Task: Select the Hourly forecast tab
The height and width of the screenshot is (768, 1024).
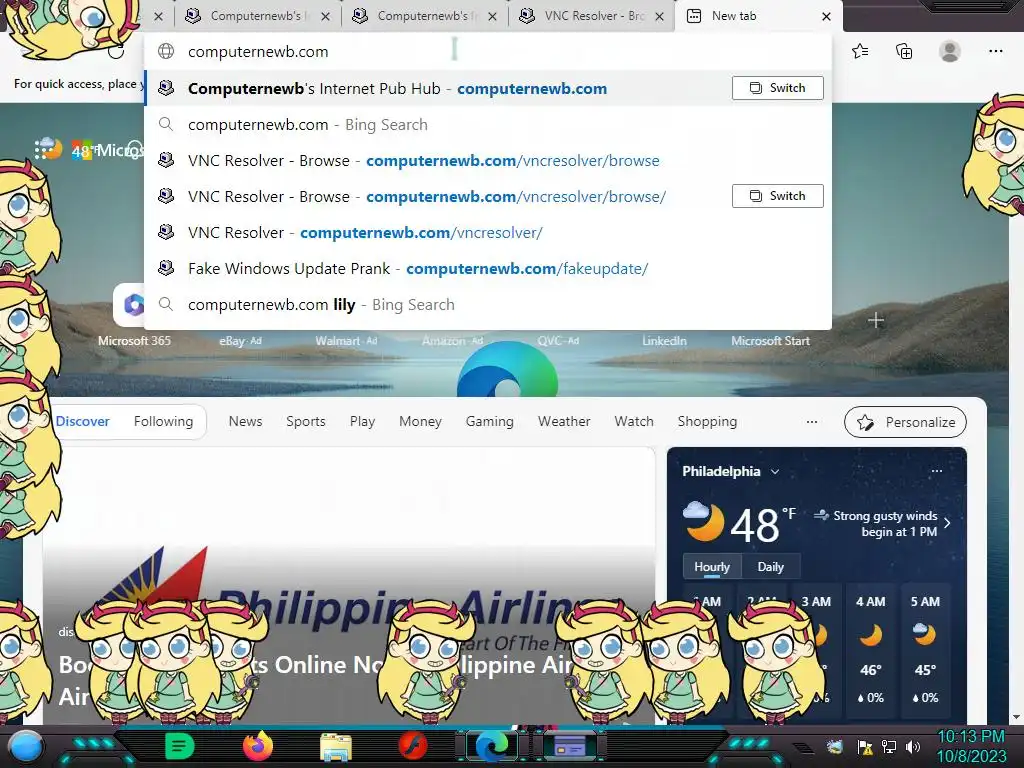Action: [x=712, y=567]
